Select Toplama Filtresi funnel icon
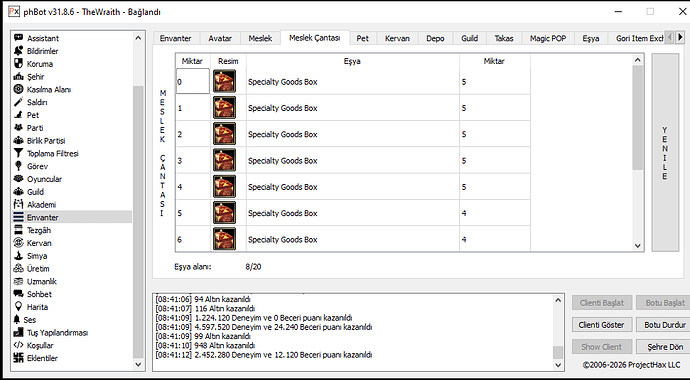 18,153
